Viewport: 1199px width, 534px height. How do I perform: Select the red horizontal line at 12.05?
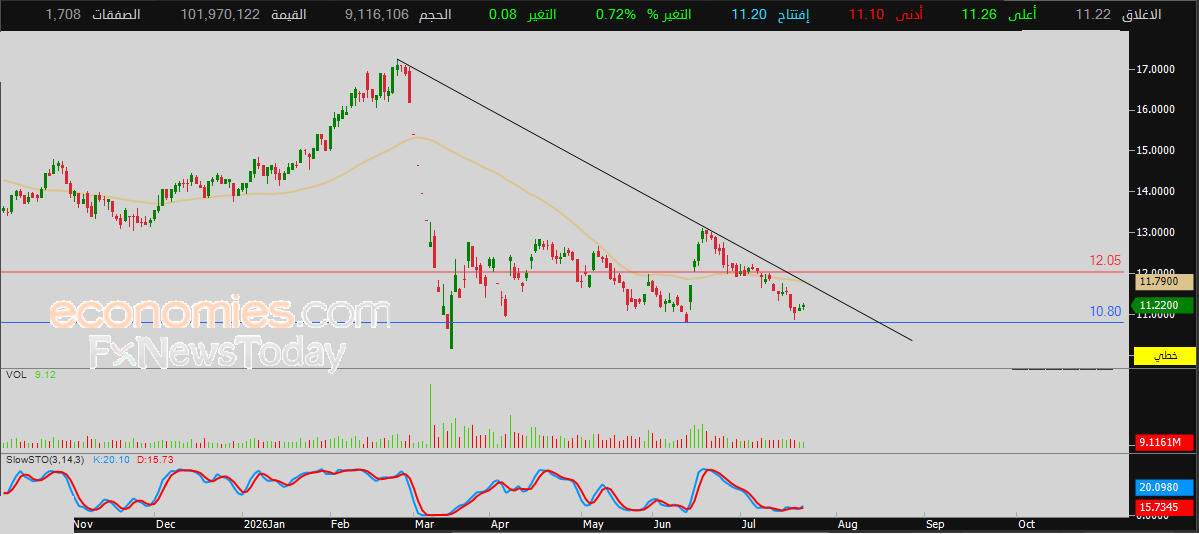click(x=562, y=272)
